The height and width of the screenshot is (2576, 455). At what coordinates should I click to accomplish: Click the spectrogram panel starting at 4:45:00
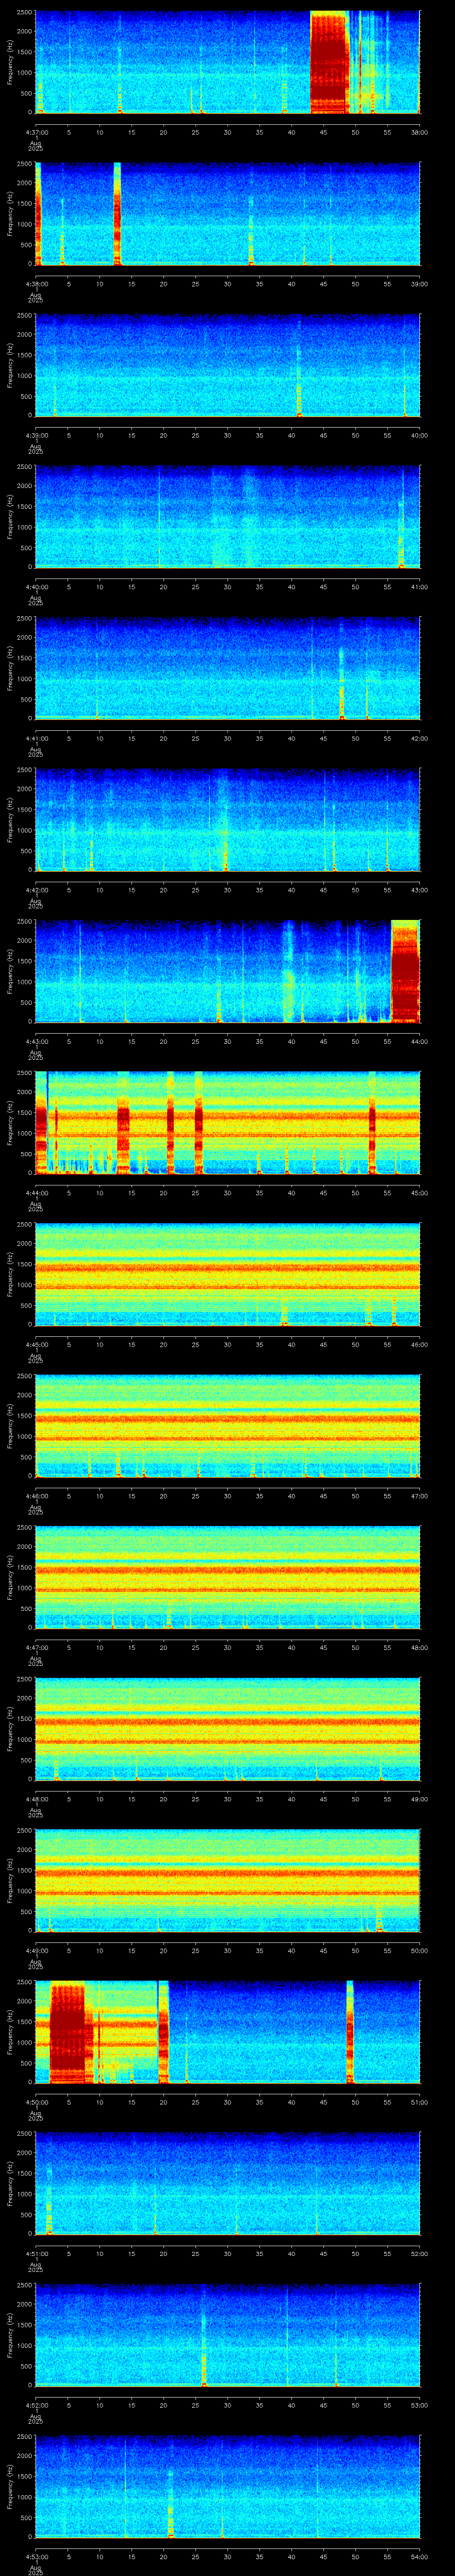point(227,1274)
